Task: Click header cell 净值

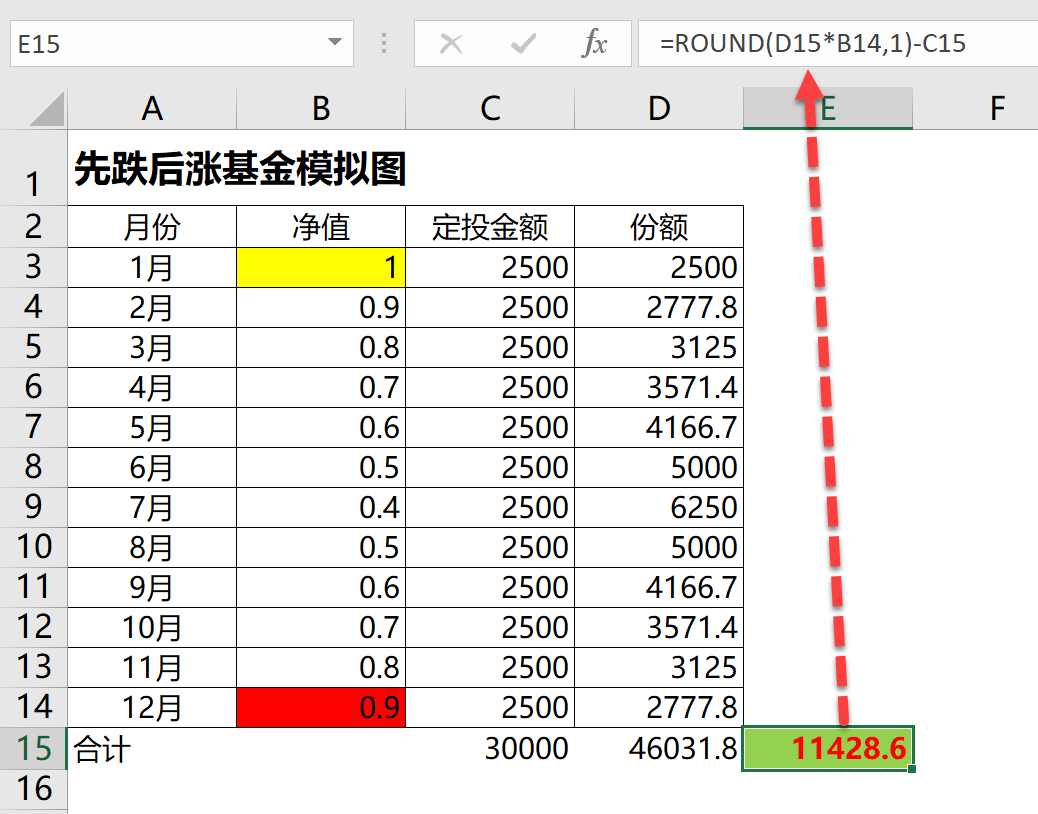Action: pyautogui.click(x=321, y=227)
